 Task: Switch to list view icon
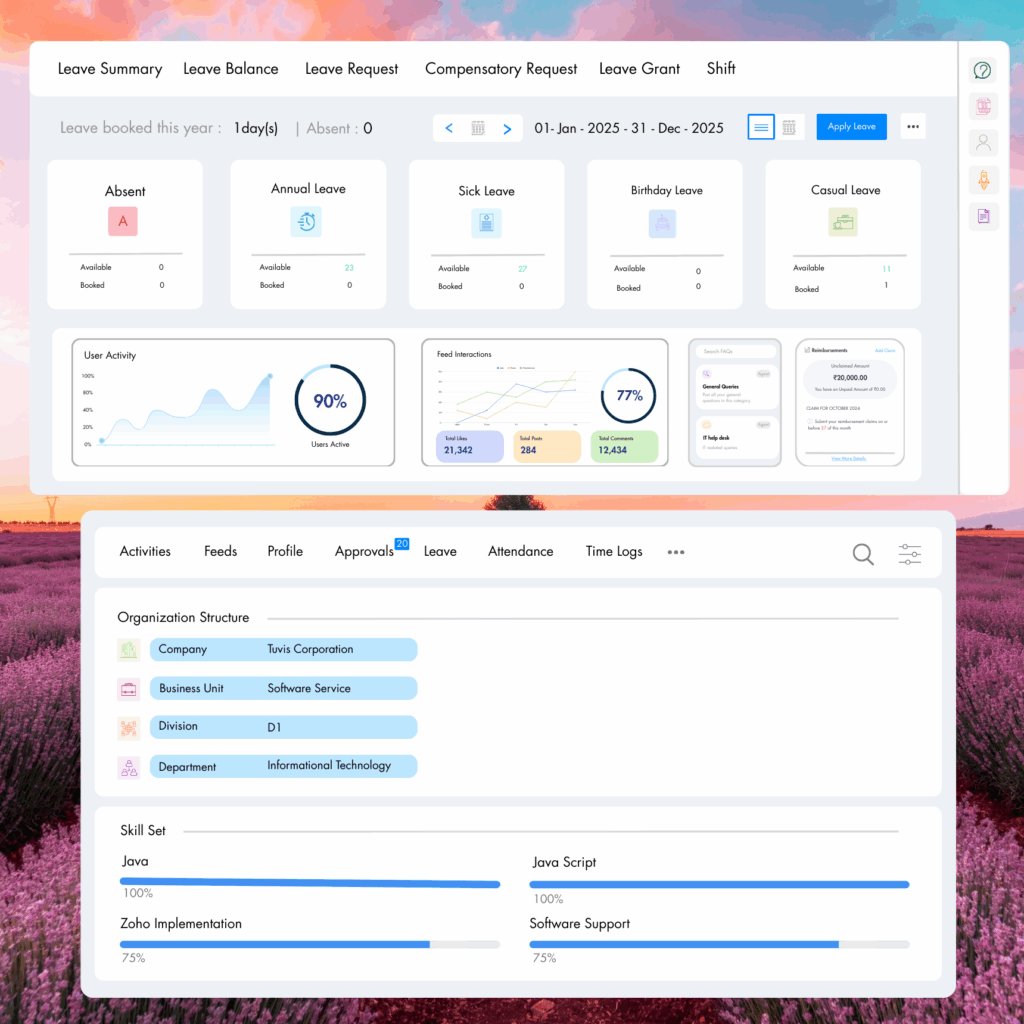[x=761, y=127]
